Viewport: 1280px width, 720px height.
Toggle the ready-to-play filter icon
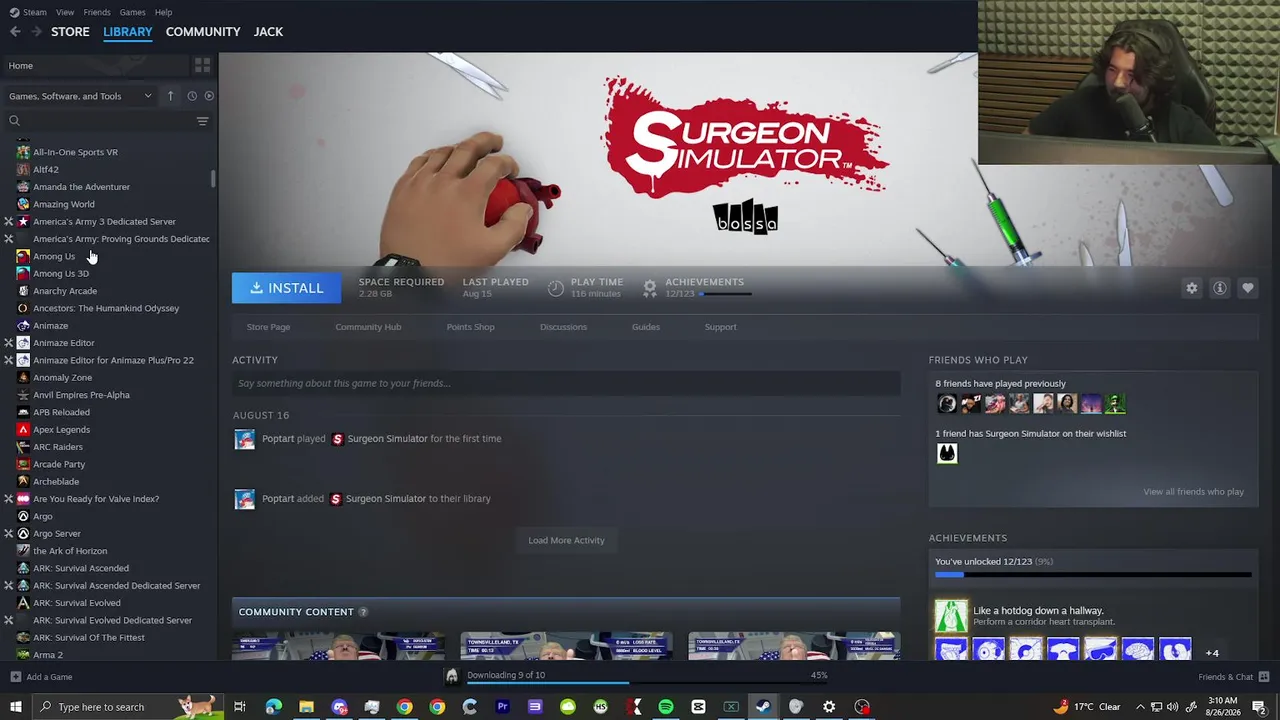pyautogui.click(x=209, y=96)
